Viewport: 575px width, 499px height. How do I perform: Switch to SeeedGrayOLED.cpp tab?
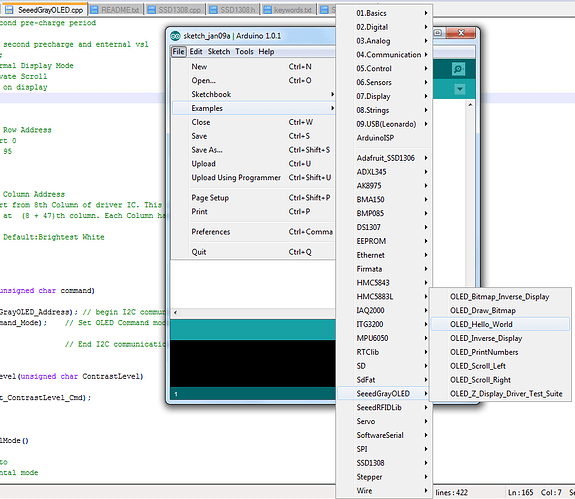point(45,10)
